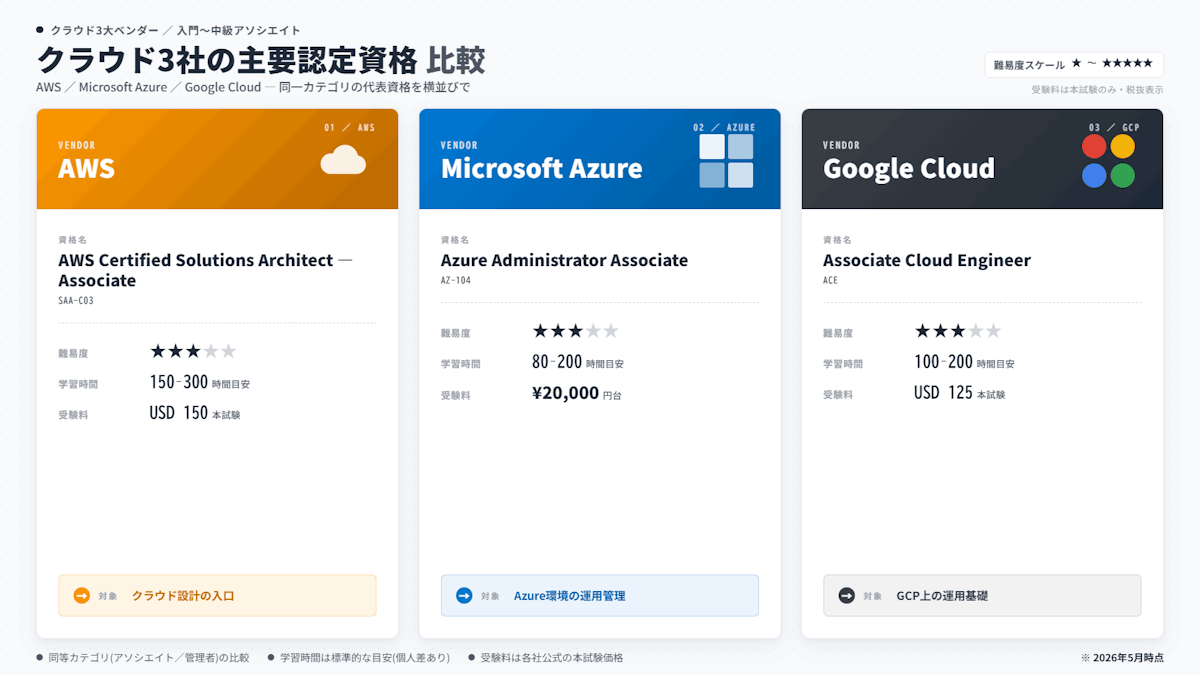The width and height of the screenshot is (1200, 675).
Task: Open the GCP上の運用基礎 target box
Action: (982, 595)
